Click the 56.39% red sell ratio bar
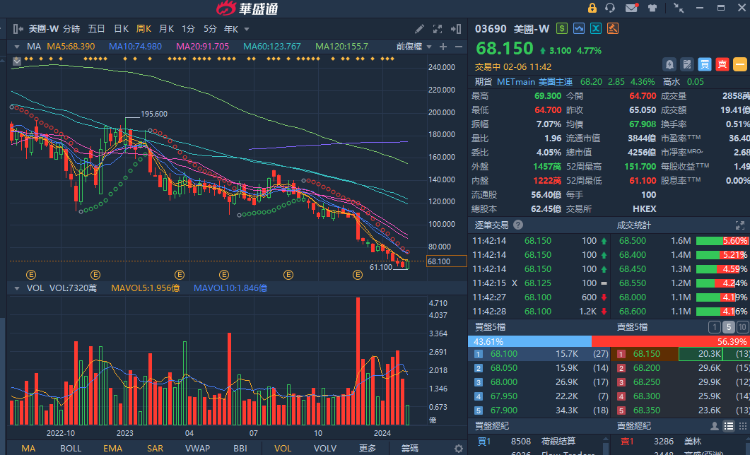 coord(671,341)
